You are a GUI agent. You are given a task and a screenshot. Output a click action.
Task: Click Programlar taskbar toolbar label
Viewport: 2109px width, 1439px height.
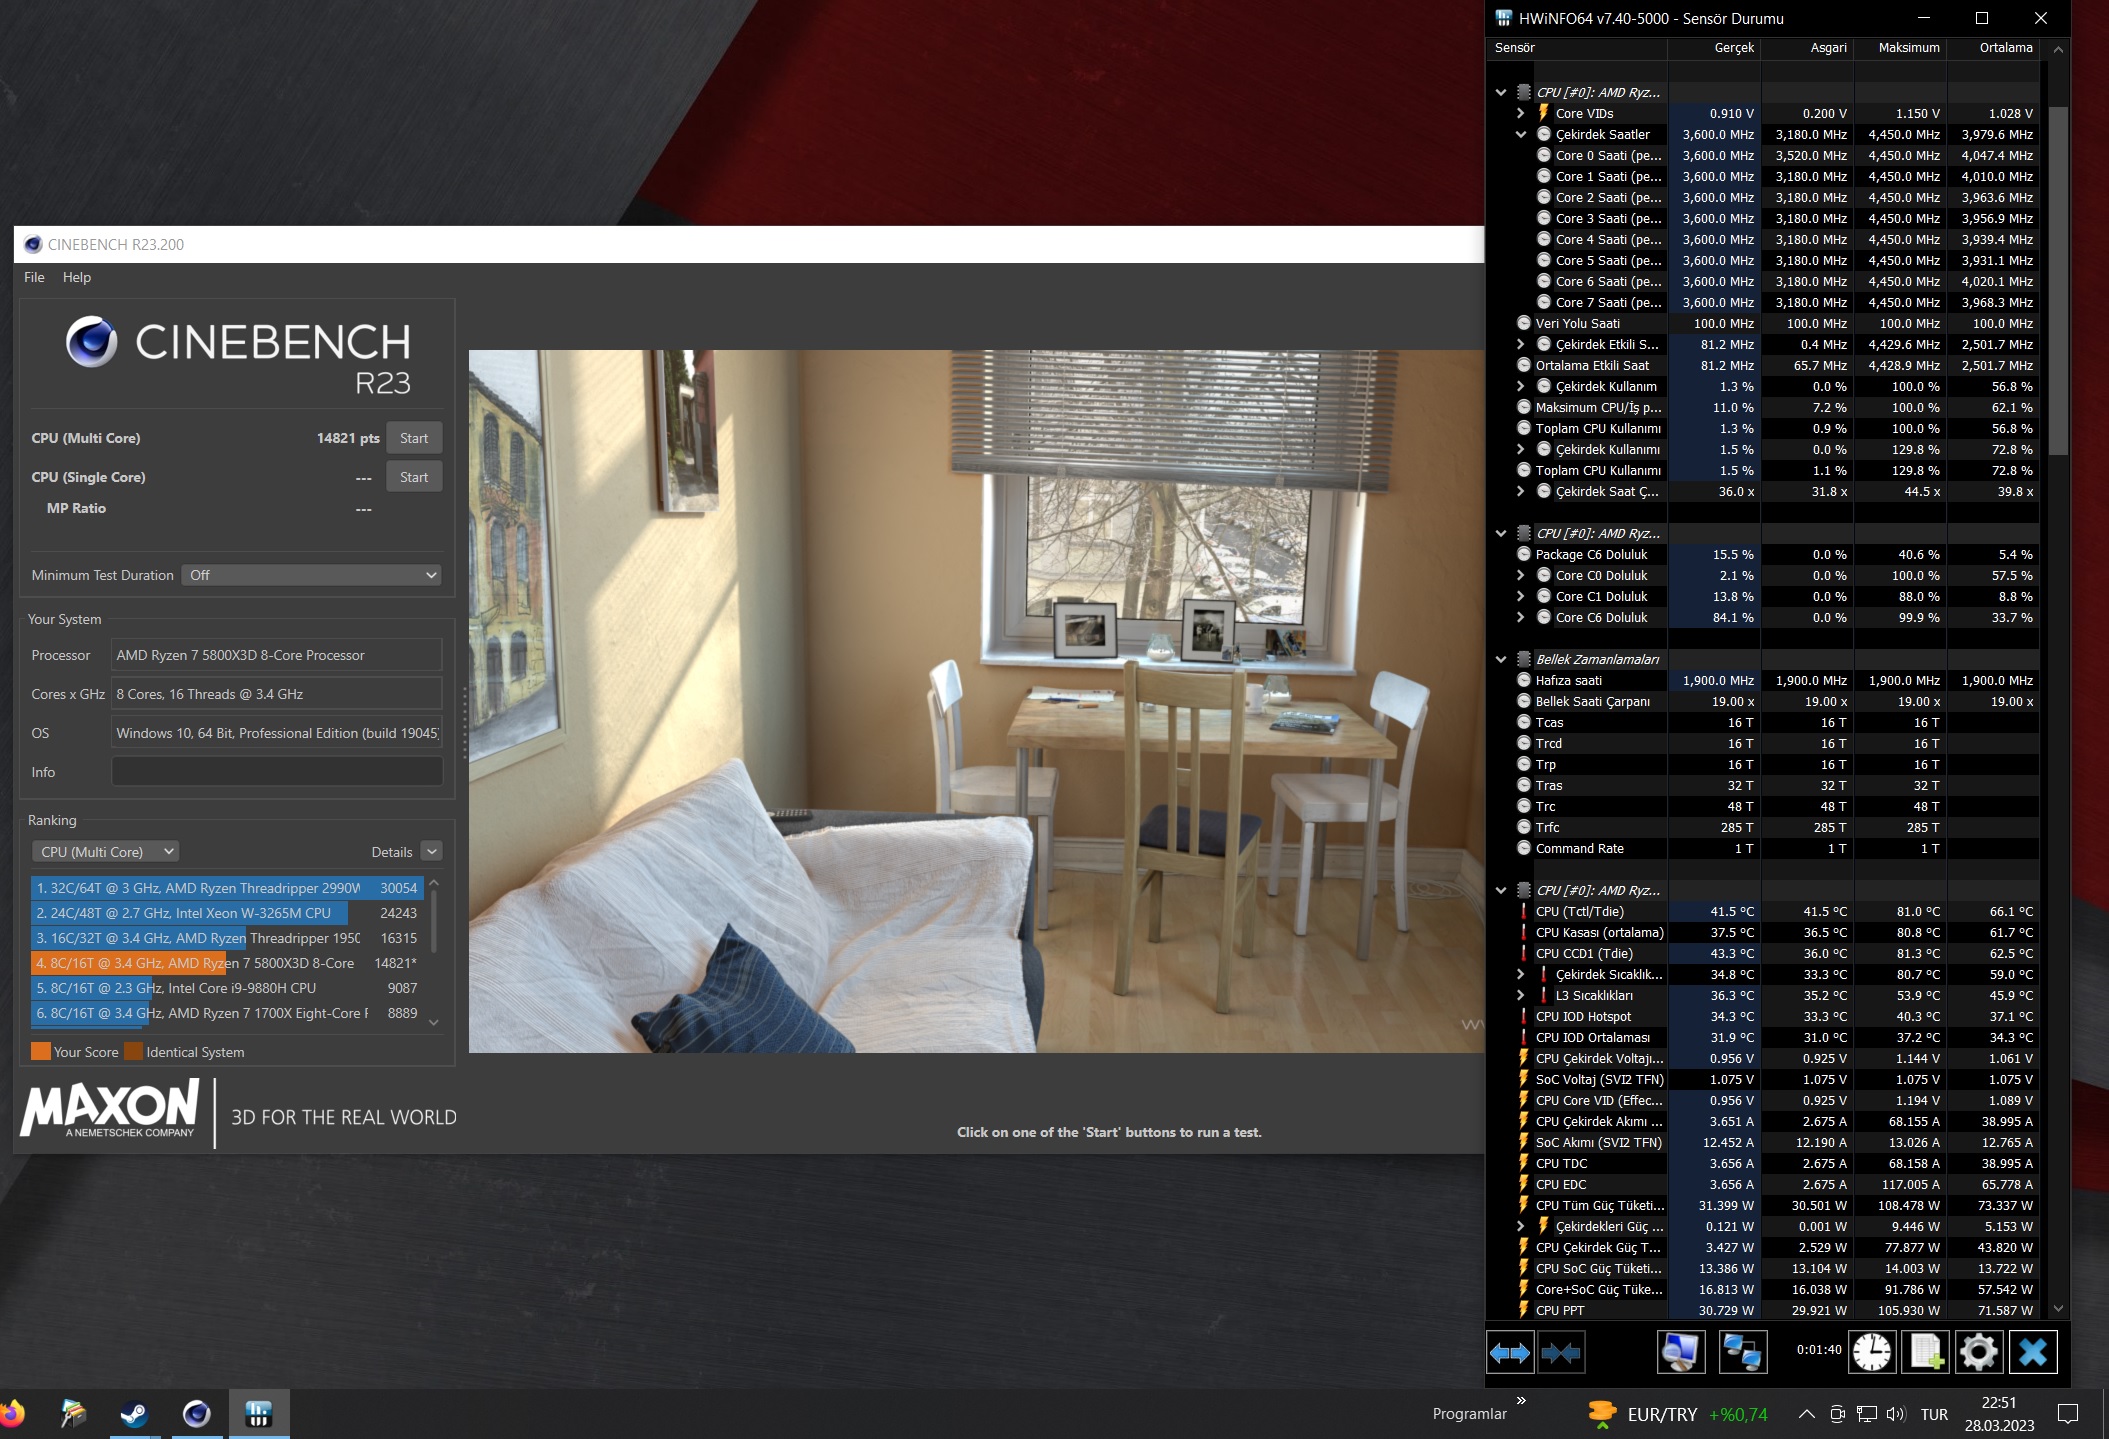coord(1469,1414)
